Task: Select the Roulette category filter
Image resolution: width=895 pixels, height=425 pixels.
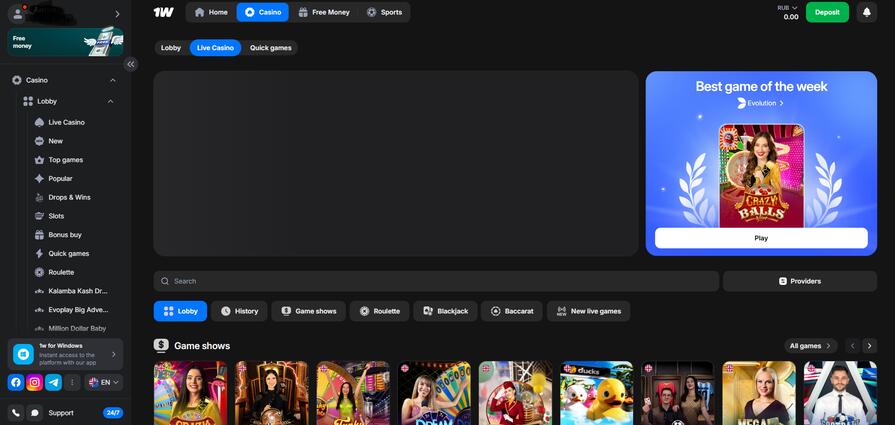Action: 379,311
